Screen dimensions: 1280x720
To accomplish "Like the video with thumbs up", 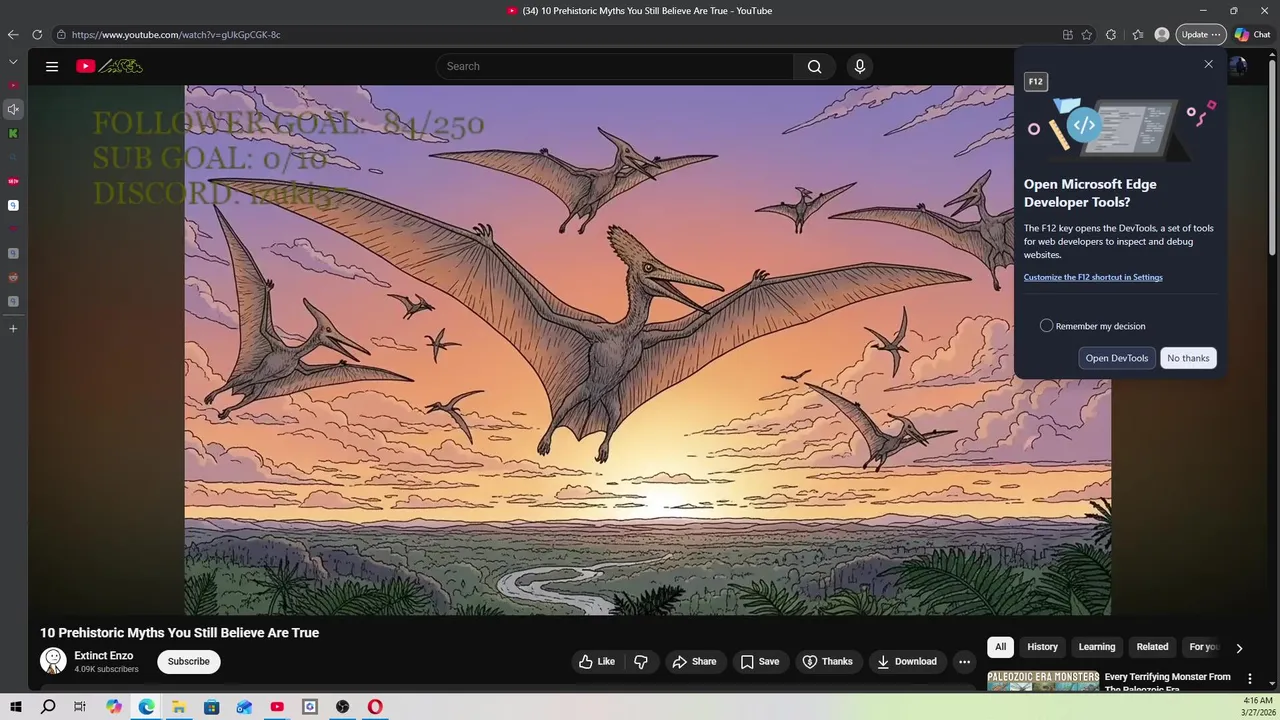I will 596,661.
